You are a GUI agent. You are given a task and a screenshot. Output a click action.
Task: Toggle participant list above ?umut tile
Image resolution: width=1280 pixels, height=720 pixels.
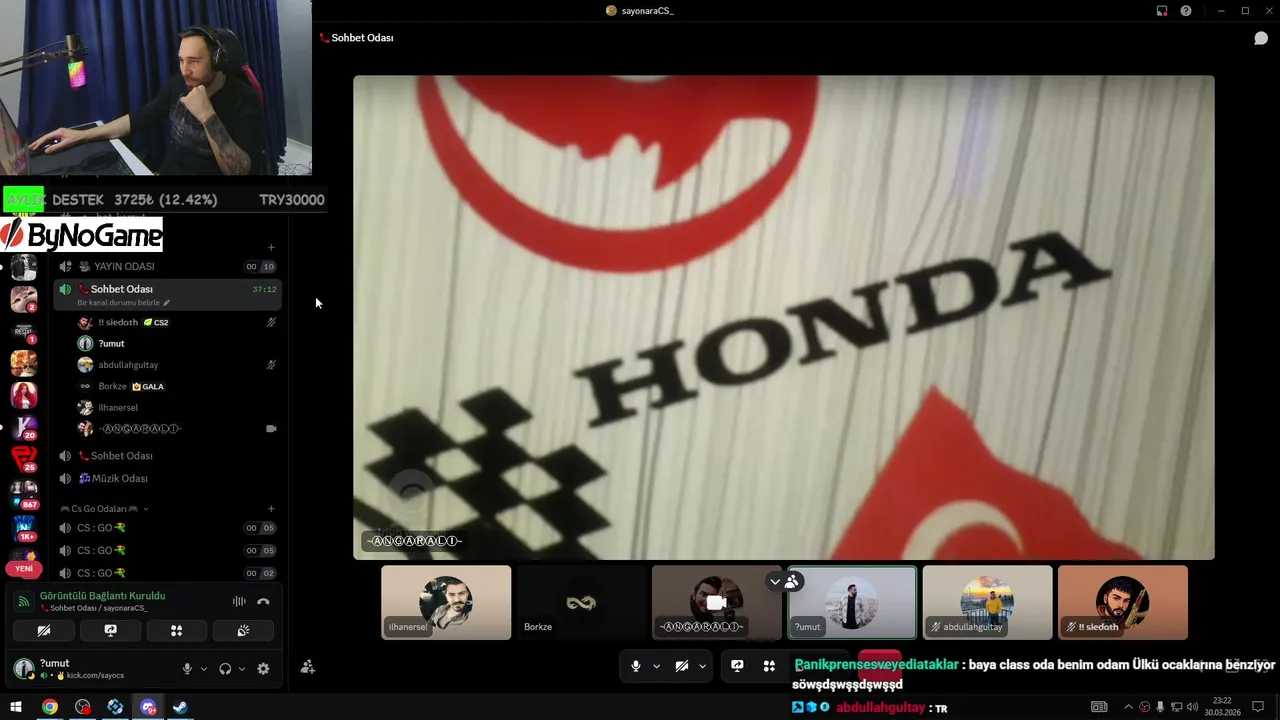784,581
